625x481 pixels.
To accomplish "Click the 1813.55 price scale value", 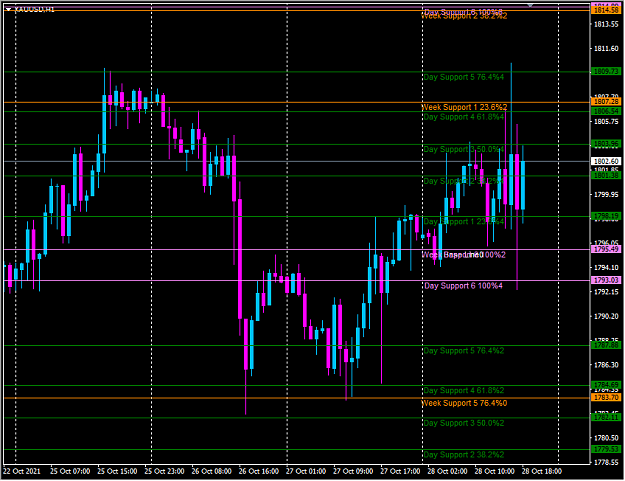I will [x=606, y=25].
